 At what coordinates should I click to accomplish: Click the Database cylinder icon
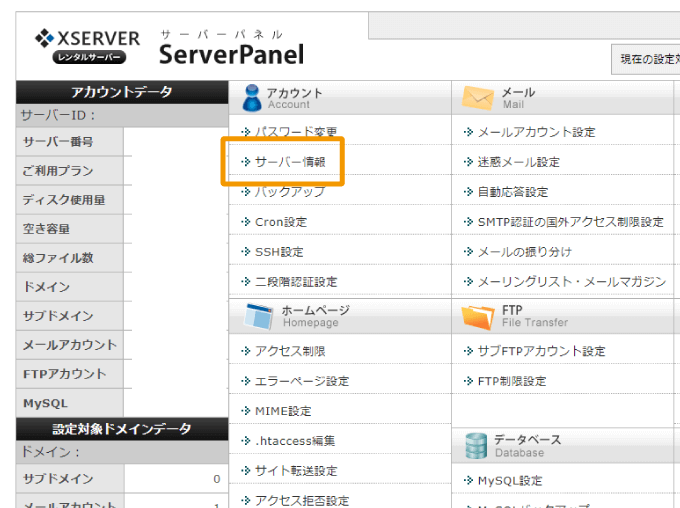(477, 446)
